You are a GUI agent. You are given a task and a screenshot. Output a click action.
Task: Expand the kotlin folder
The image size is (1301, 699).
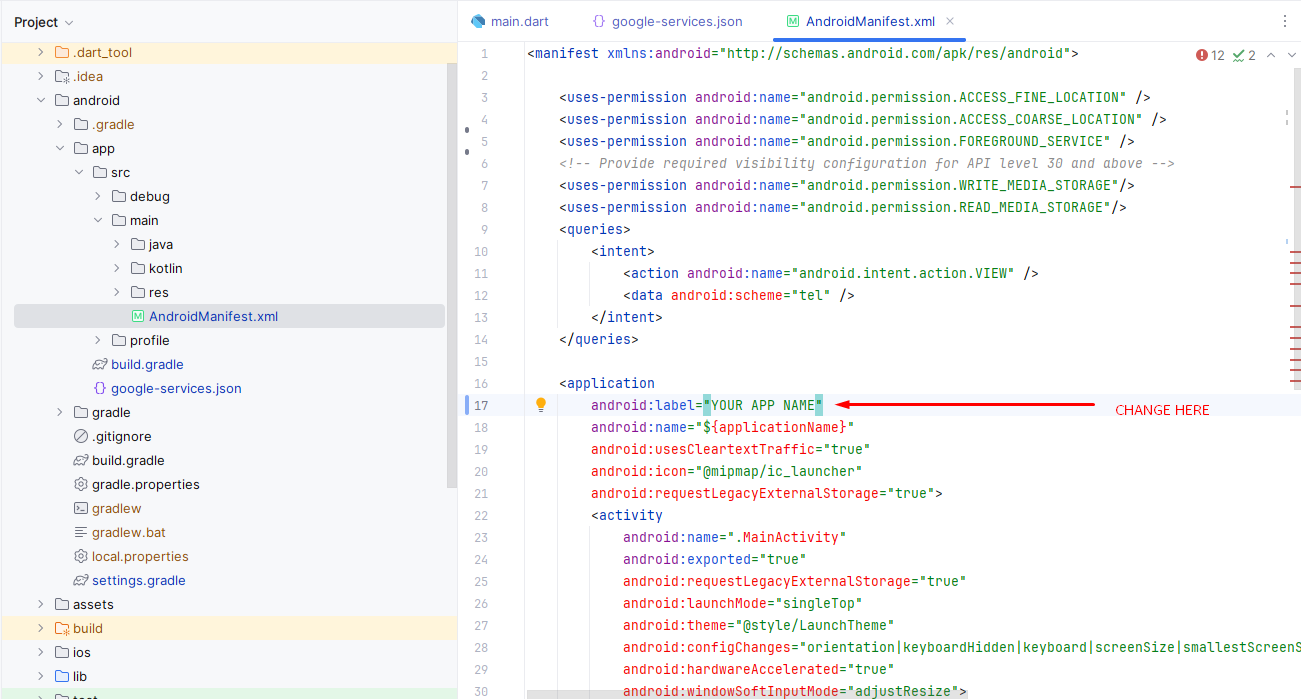pos(117,268)
